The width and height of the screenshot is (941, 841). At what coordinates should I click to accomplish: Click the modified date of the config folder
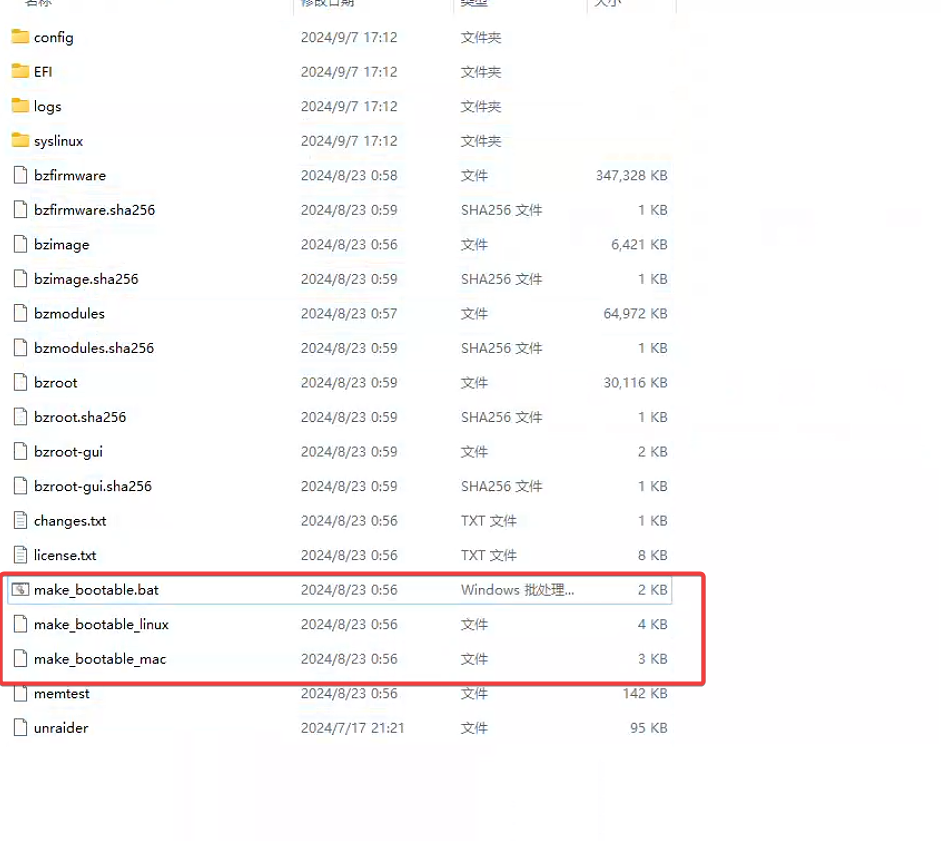(349, 37)
